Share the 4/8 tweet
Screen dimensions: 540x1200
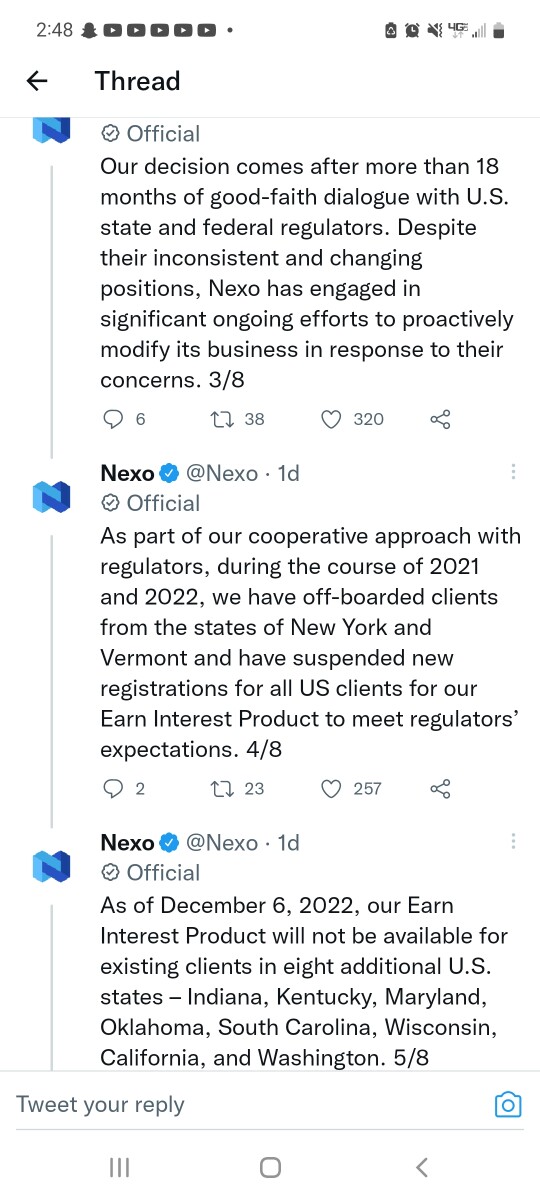click(x=440, y=789)
